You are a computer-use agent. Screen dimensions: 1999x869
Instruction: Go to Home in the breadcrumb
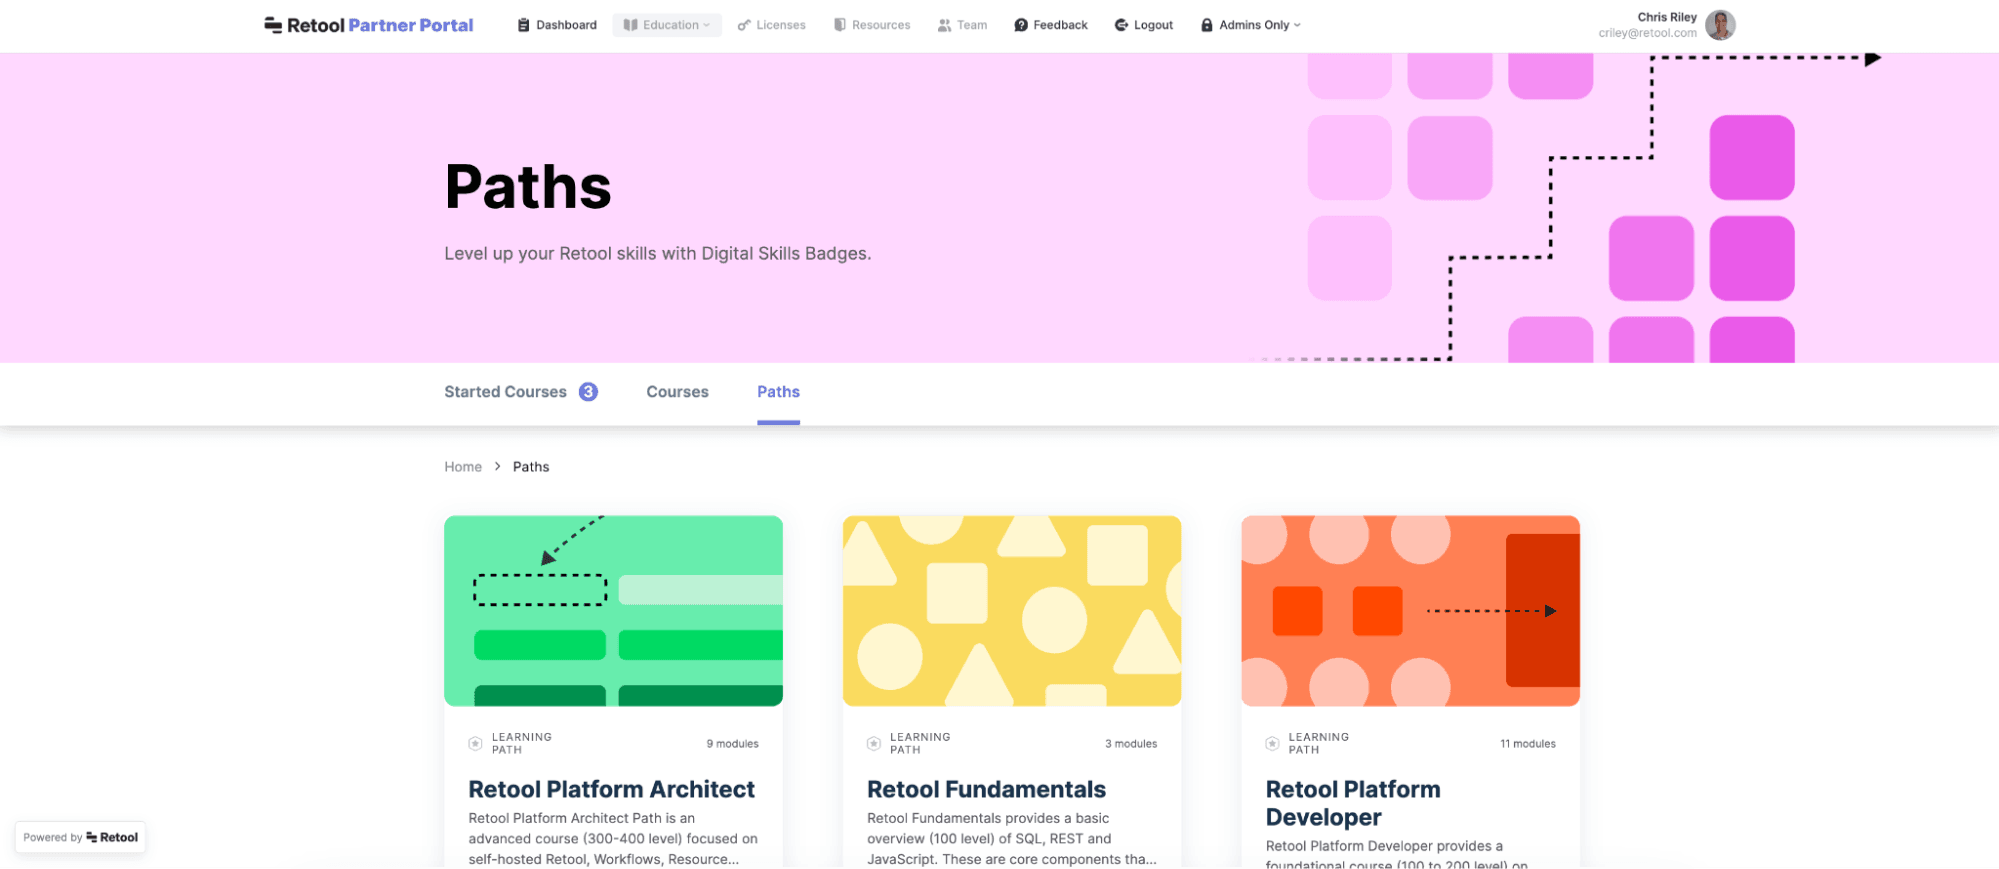pos(463,467)
